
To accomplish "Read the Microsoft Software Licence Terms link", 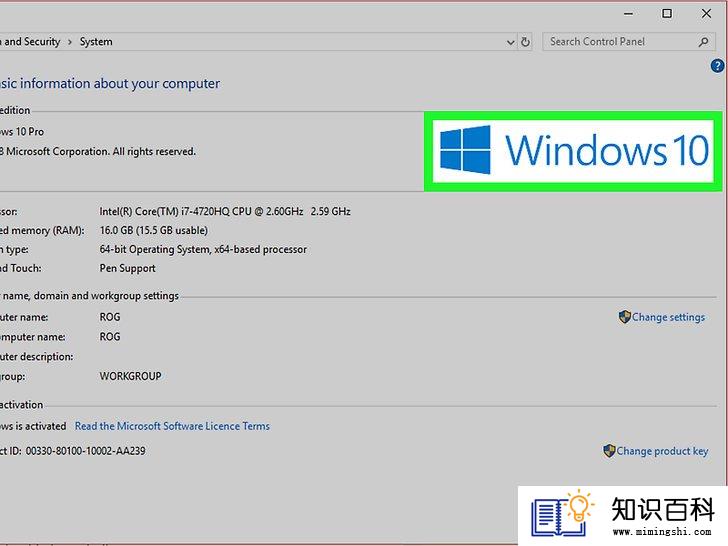I will pos(172,426).
